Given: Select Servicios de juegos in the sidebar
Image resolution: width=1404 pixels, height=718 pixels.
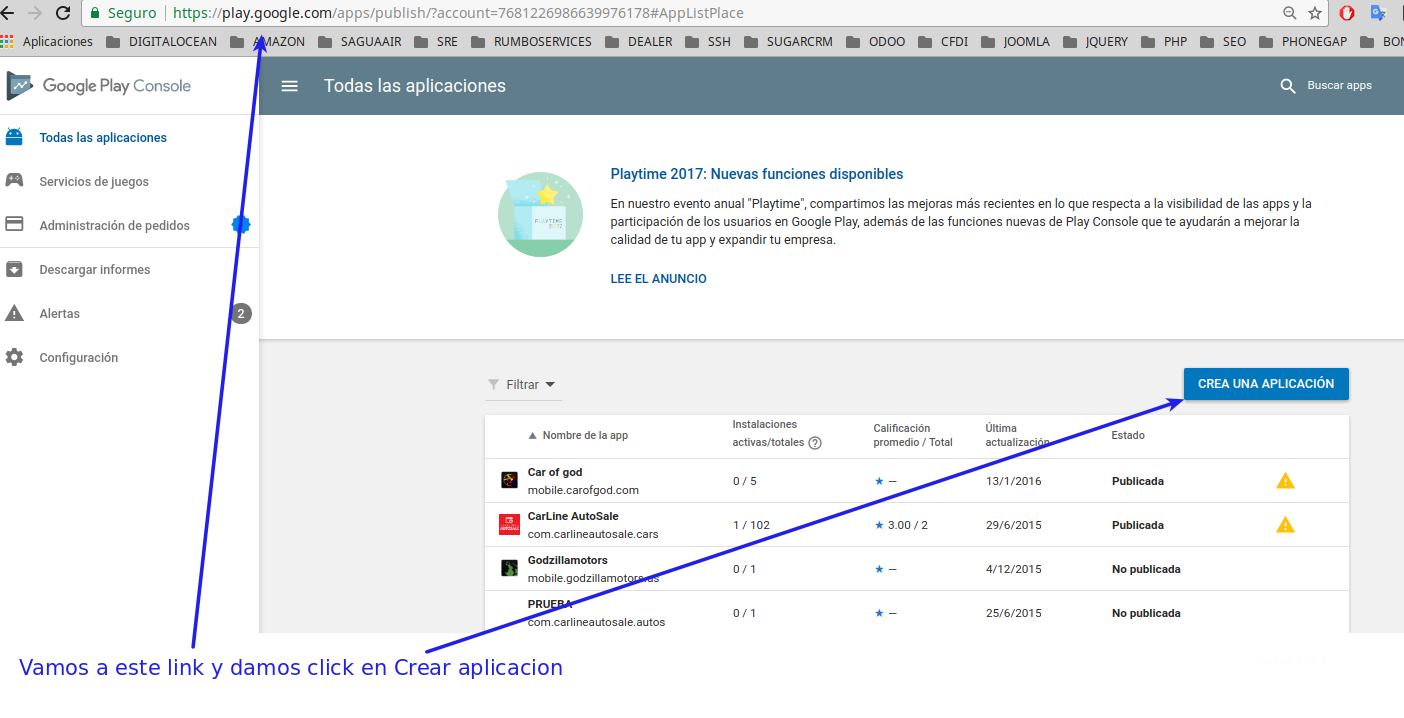Looking at the screenshot, I should point(94,182).
